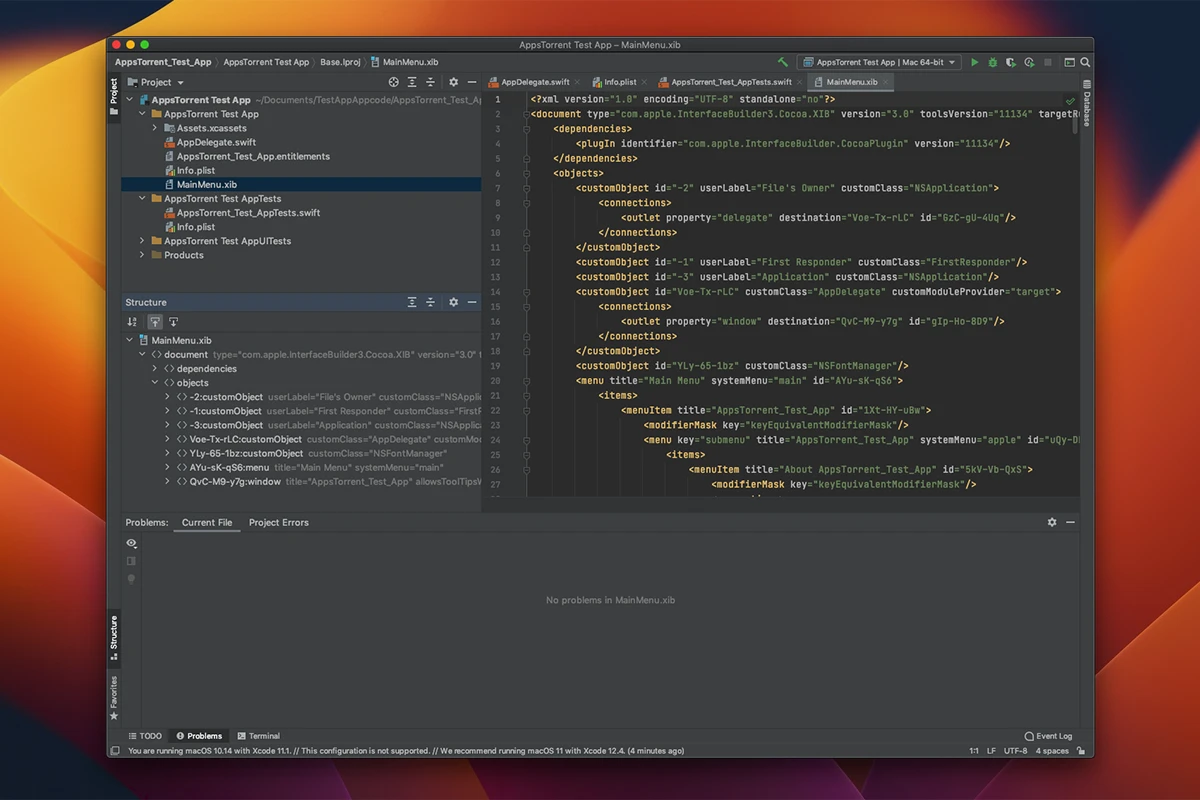Viewport: 1200px width, 800px height.
Task: Run with Coverage from the toolbar
Action: [1011, 62]
